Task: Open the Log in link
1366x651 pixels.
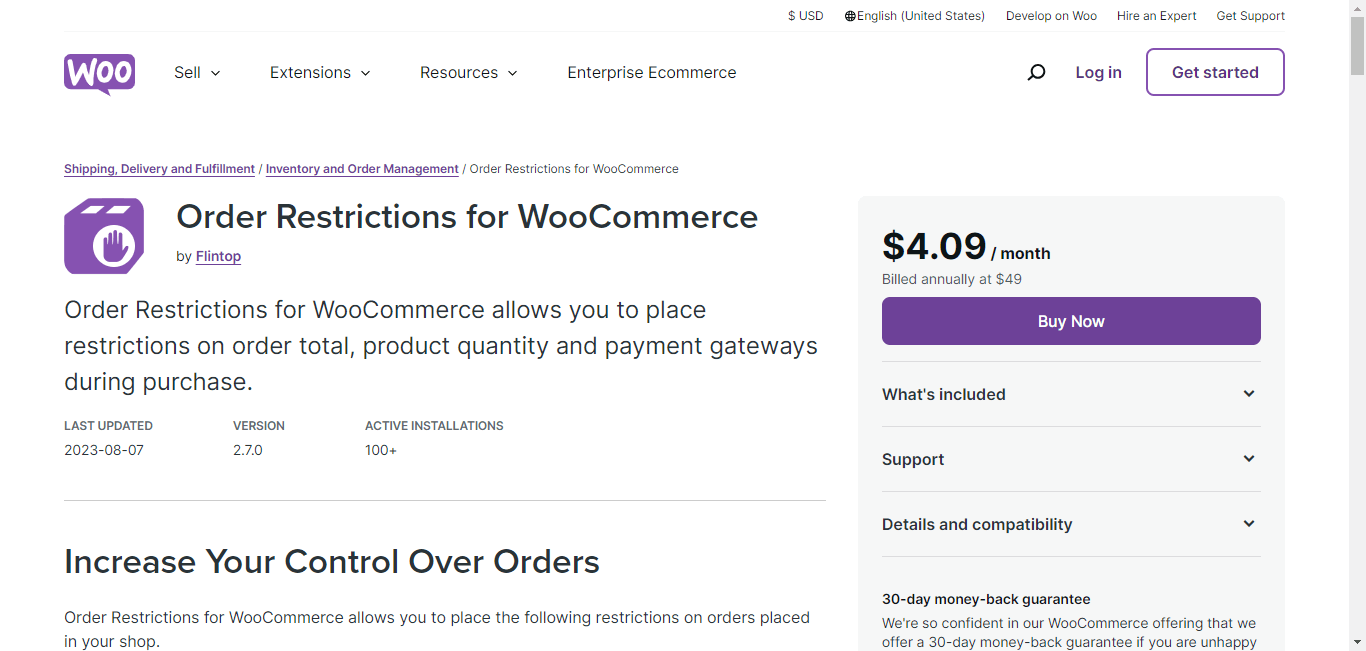Action: 1098,72
